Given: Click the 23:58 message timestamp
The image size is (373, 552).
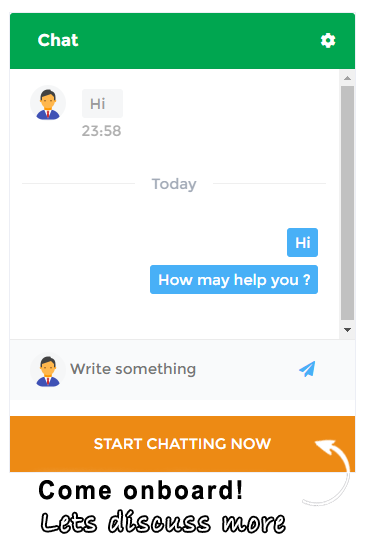Looking at the screenshot, I should (x=101, y=131).
